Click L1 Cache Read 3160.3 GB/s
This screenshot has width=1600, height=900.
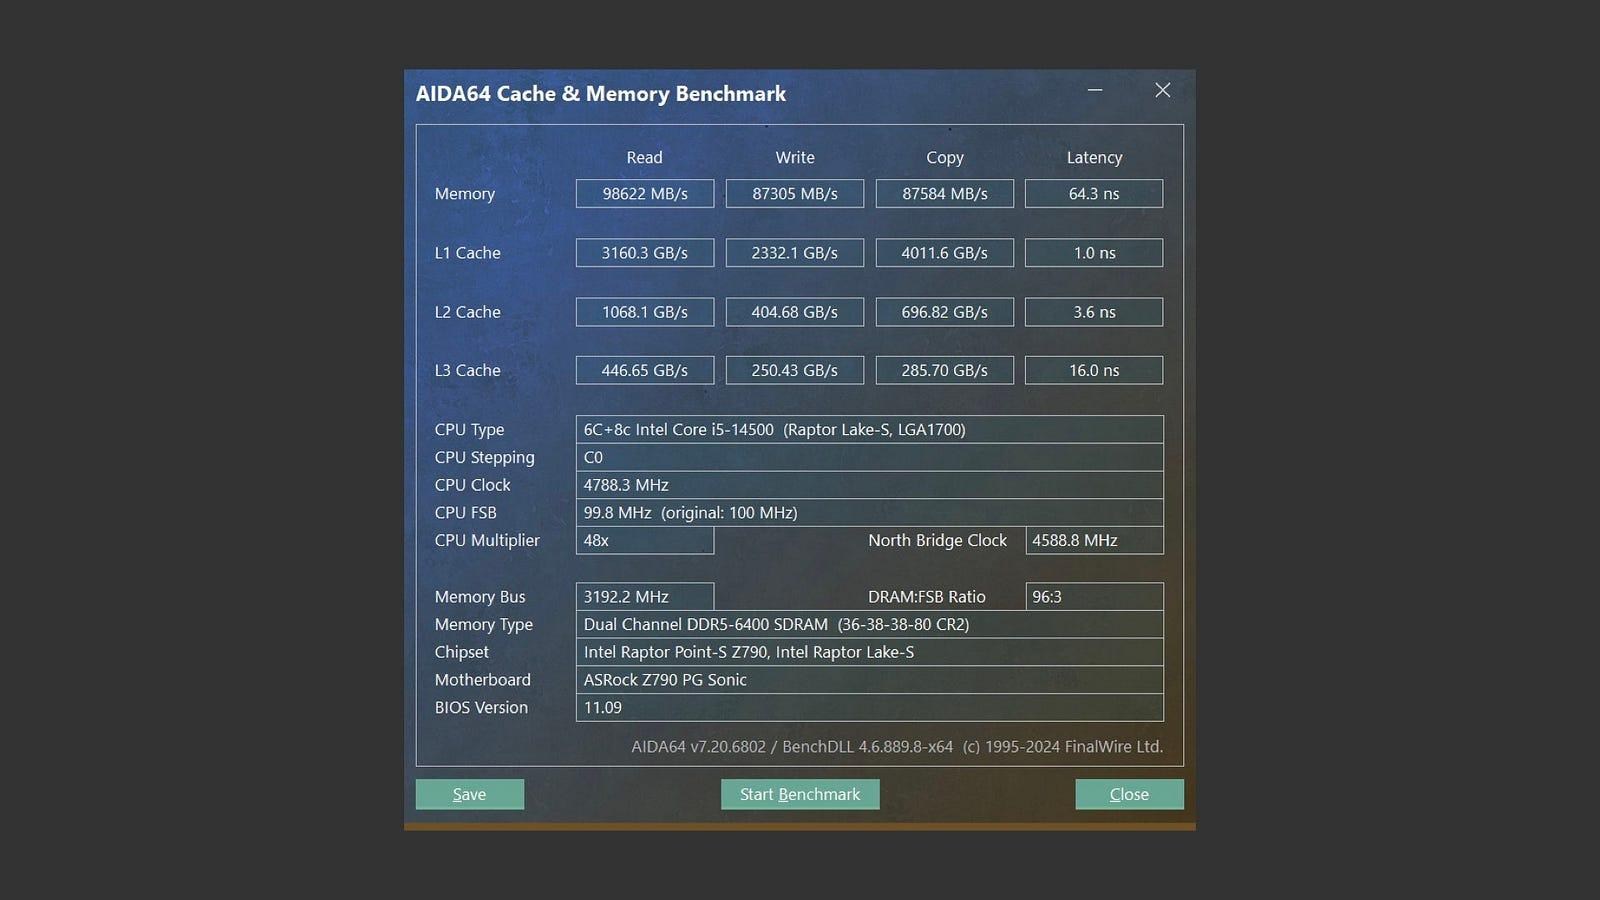[645, 252]
